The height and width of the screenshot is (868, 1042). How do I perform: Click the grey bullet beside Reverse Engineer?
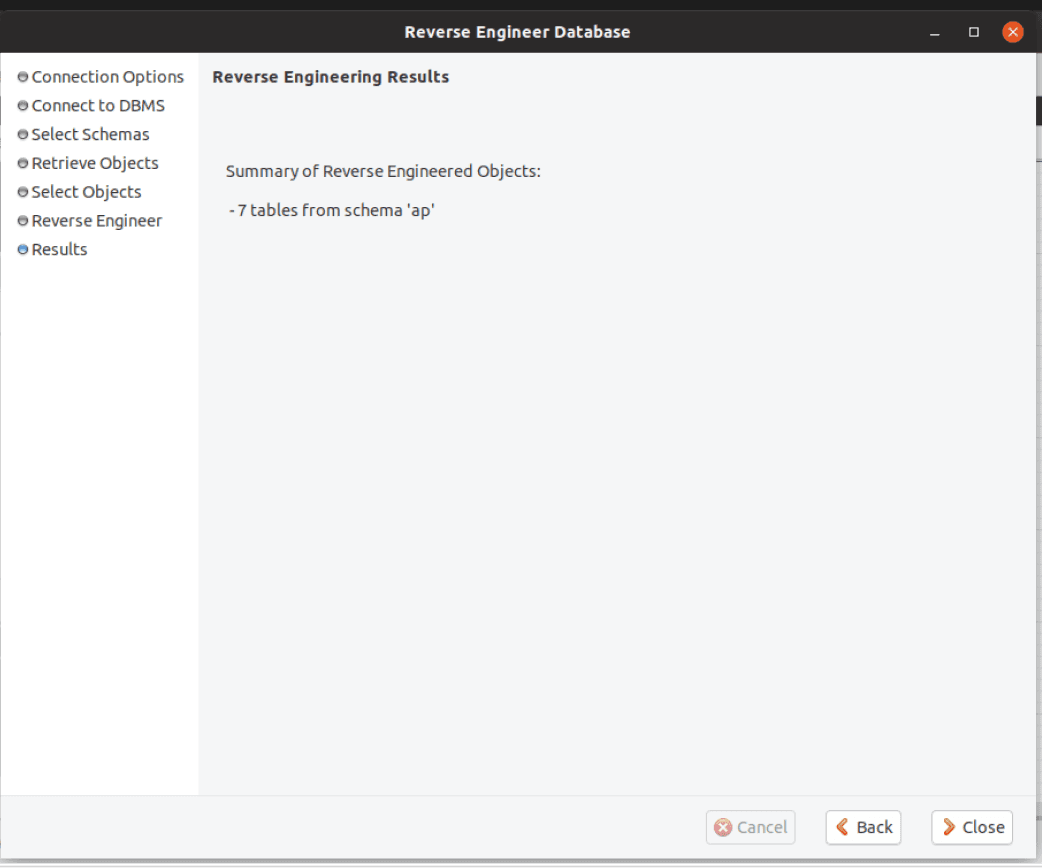tap(23, 221)
